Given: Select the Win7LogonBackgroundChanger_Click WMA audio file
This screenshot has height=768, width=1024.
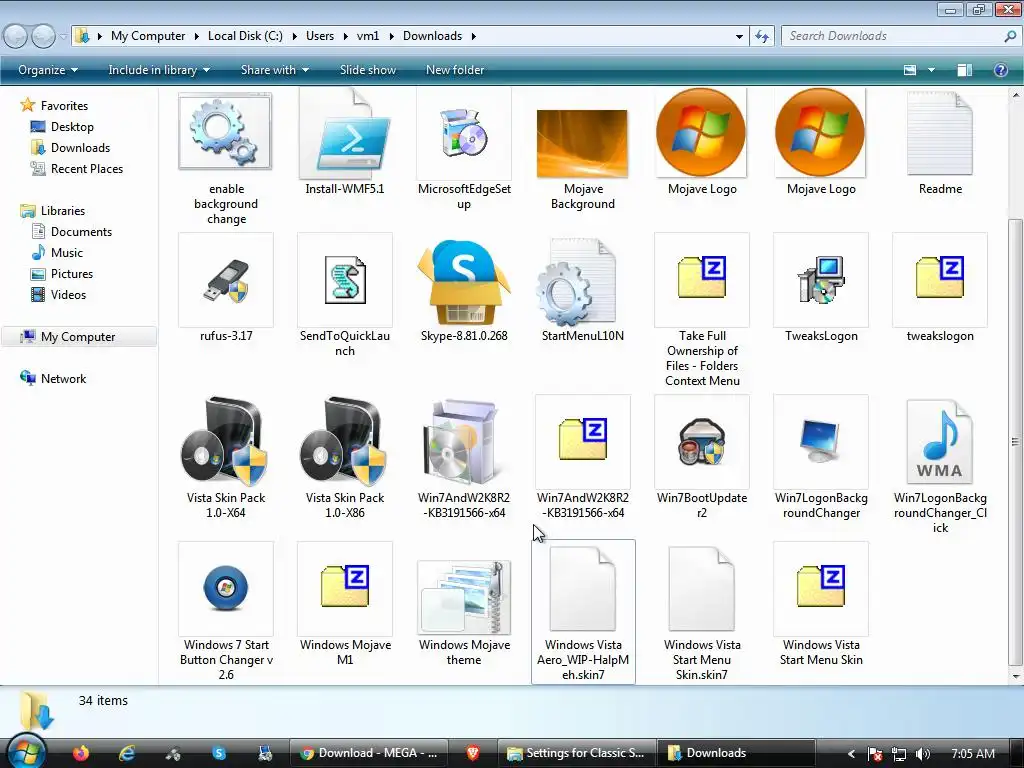Looking at the screenshot, I should (940, 442).
